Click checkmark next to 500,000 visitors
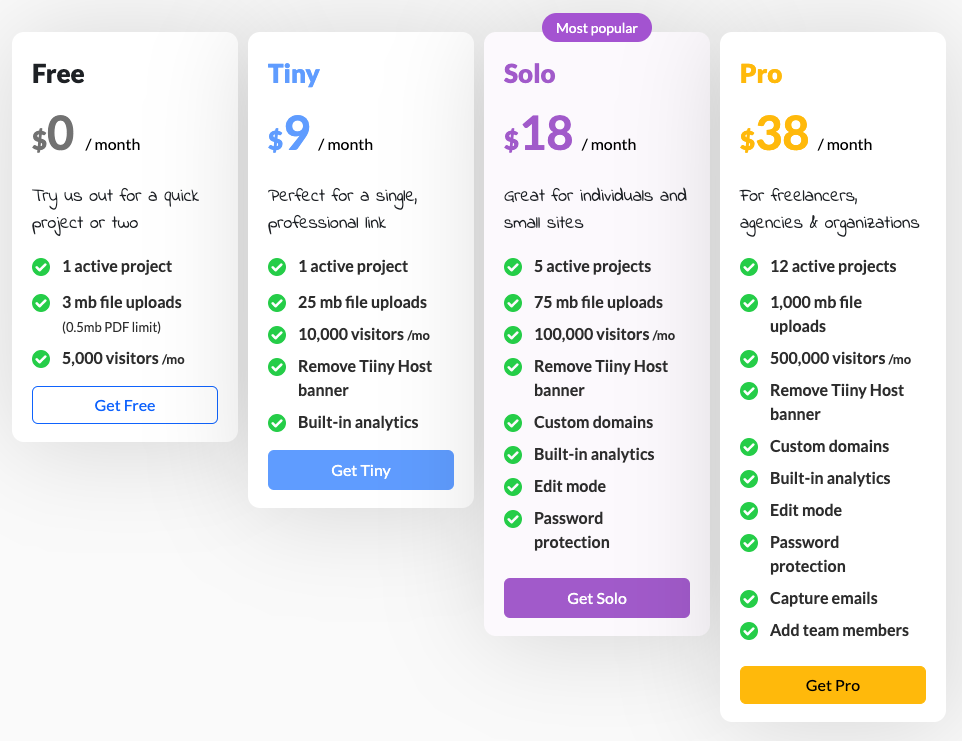 (x=749, y=359)
